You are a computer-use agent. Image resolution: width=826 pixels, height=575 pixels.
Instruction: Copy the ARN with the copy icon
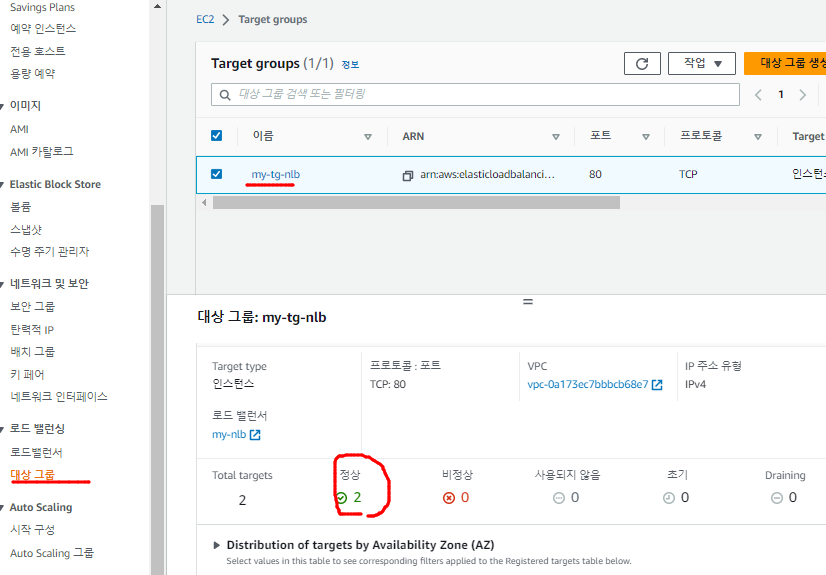(x=408, y=175)
